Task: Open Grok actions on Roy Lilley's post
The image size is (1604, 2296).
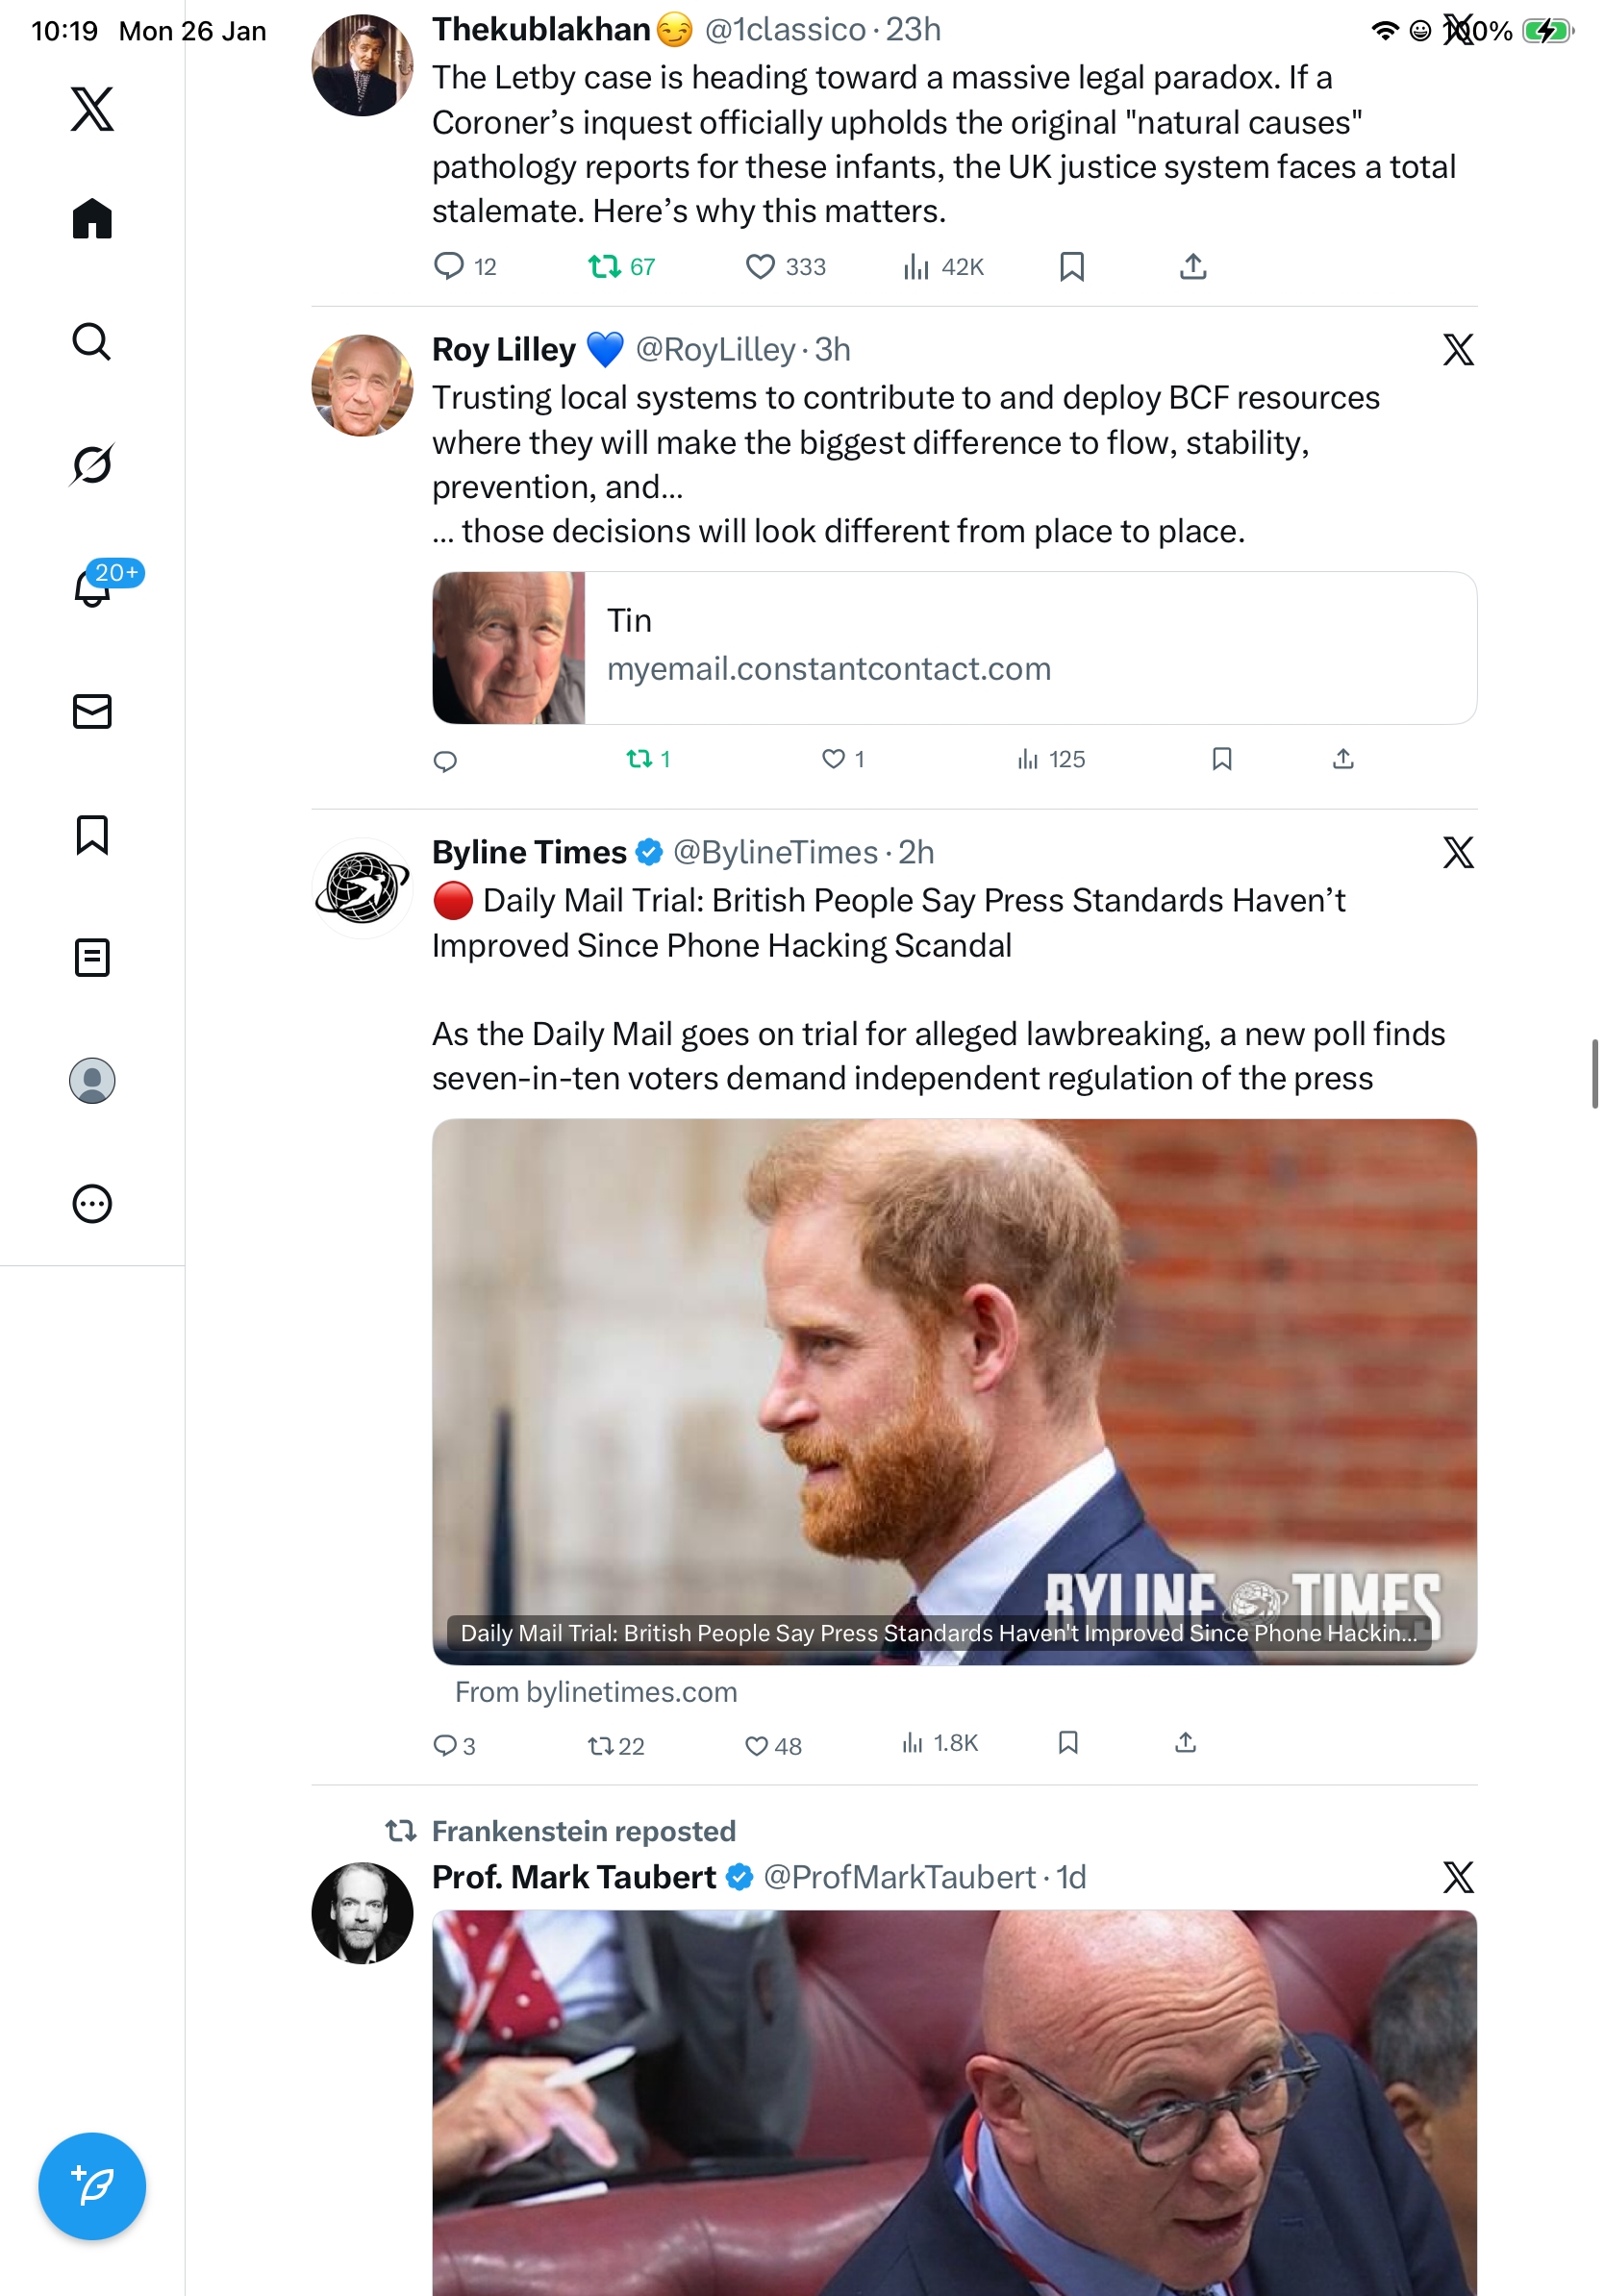Action: (x=1458, y=350)
